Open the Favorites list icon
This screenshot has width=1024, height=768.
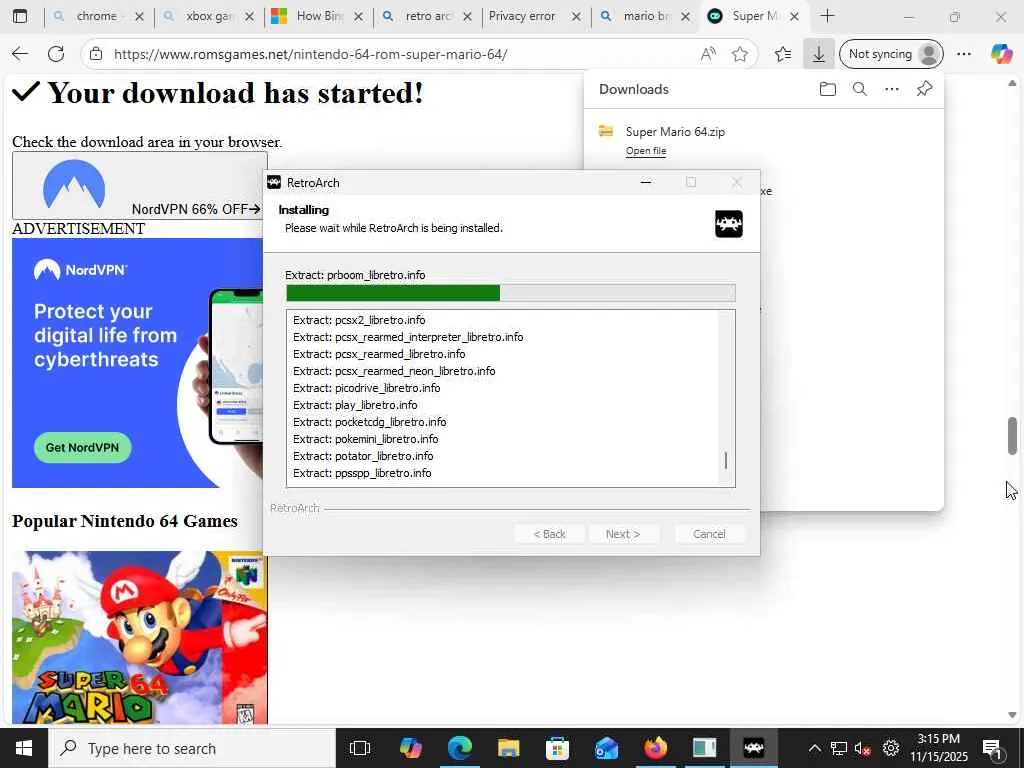[x=783, y=54]
